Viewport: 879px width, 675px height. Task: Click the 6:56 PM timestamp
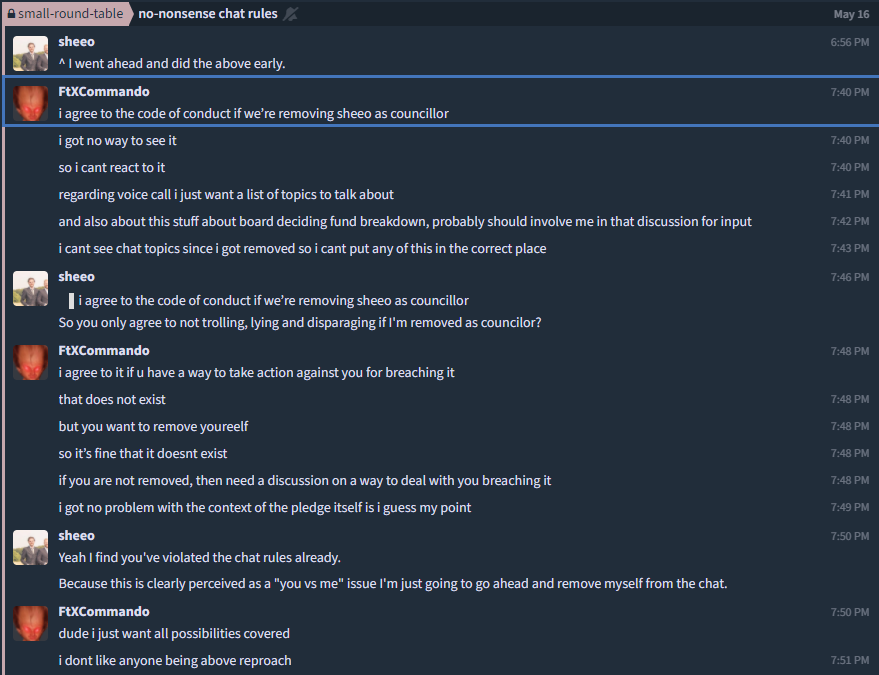[x=849, y=42]
